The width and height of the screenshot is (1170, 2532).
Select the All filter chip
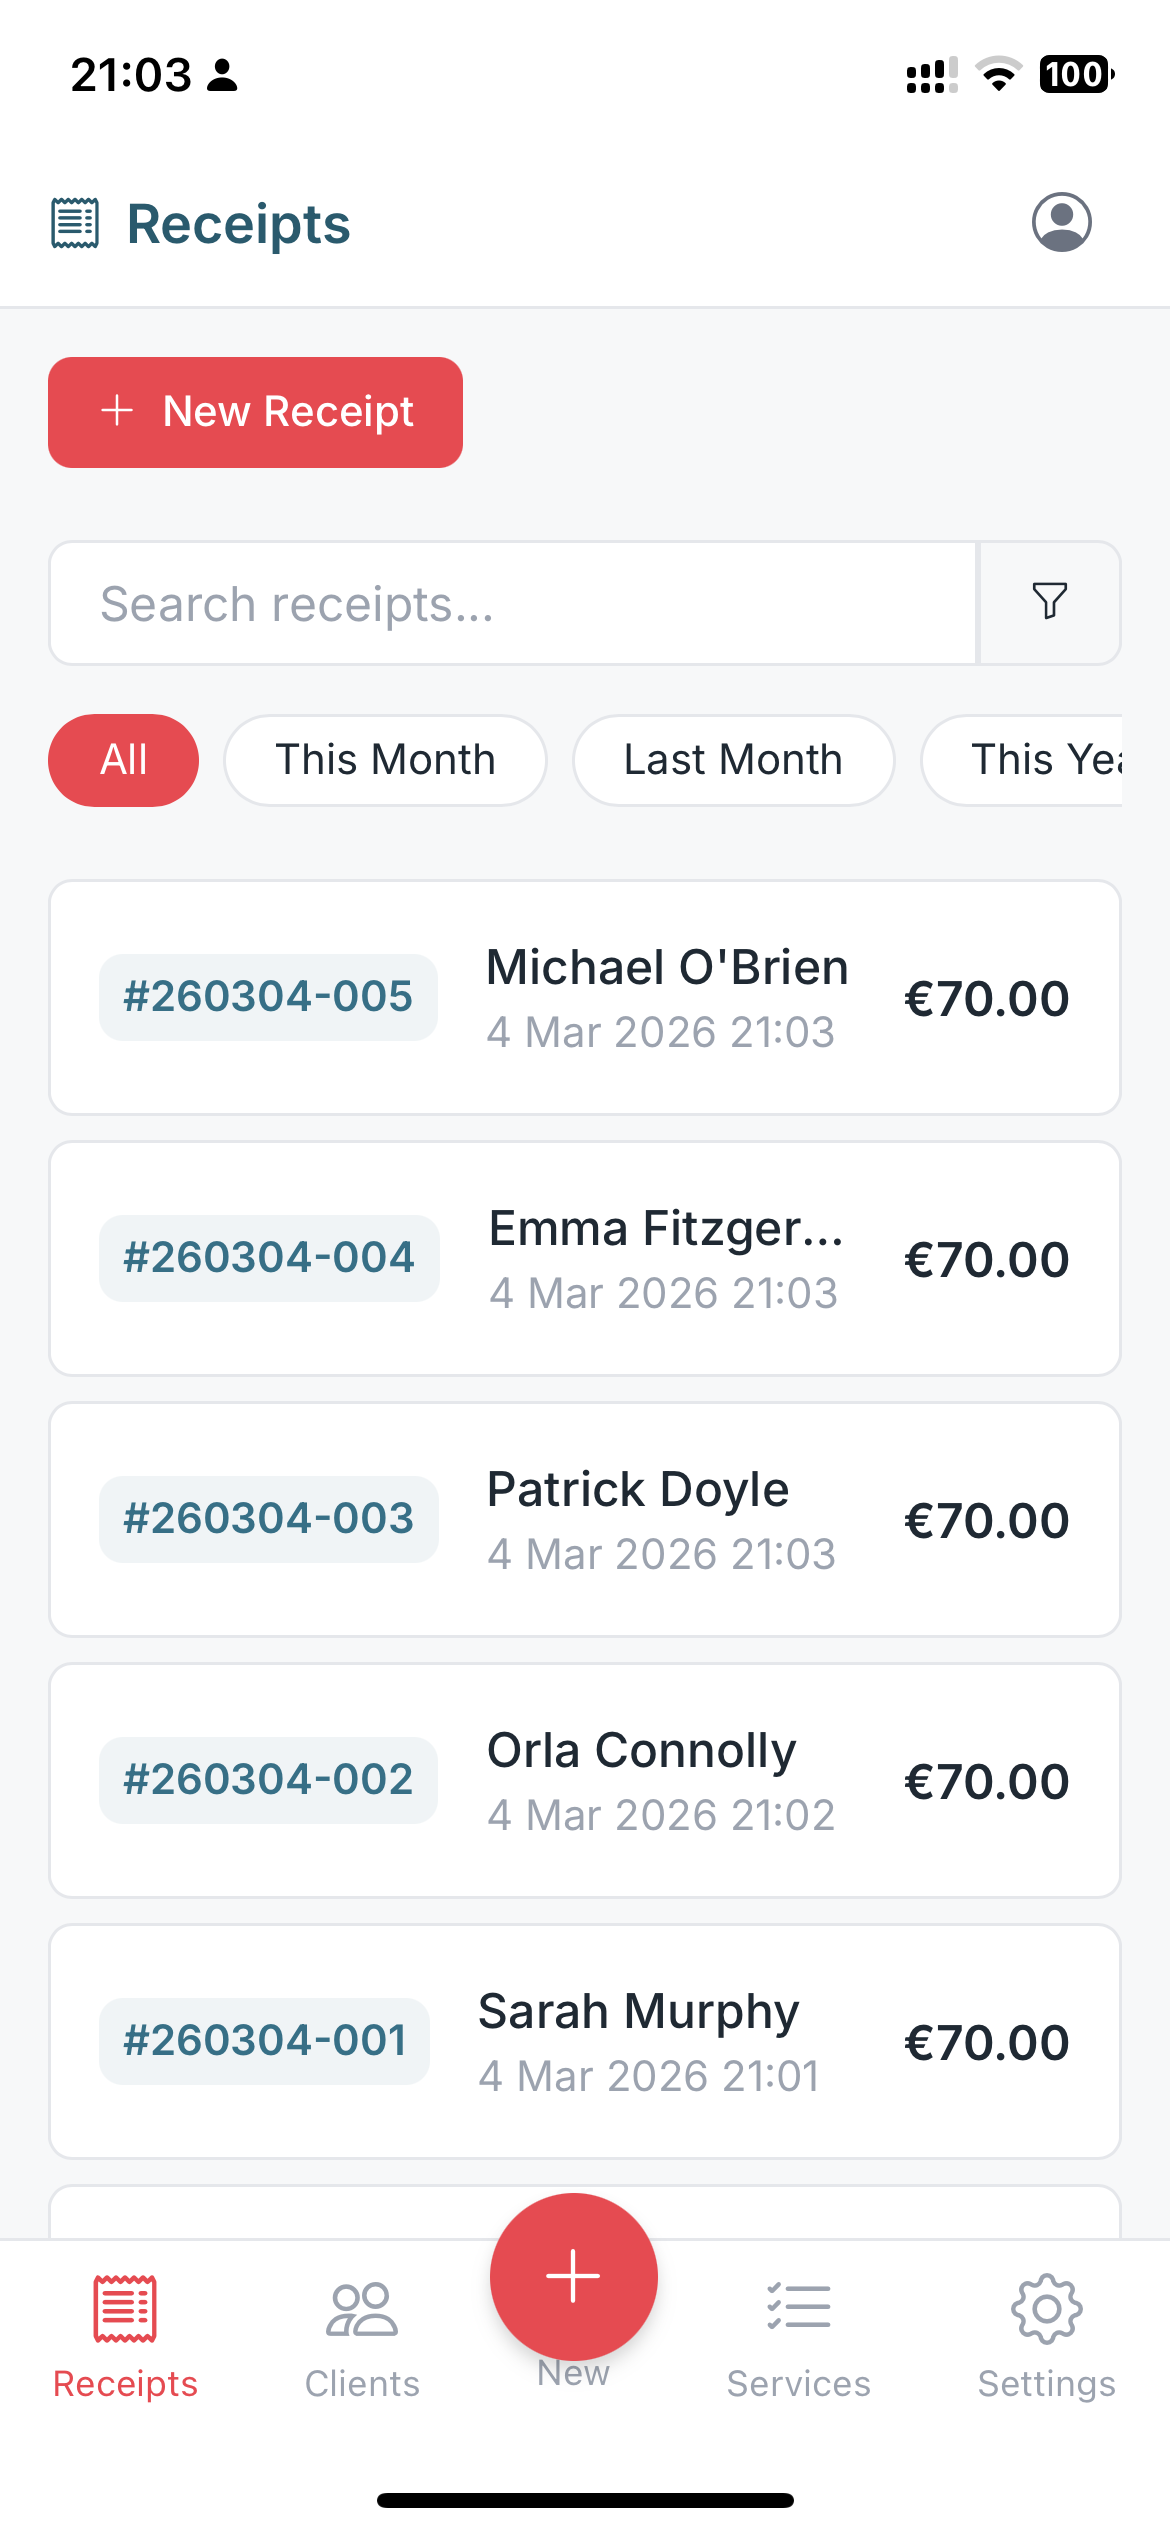tap(123, 760)
